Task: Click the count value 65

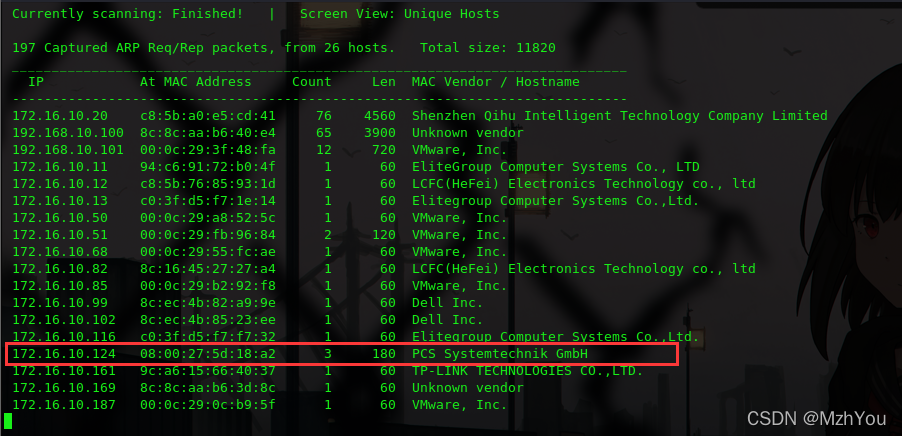Action: point(324,133)
